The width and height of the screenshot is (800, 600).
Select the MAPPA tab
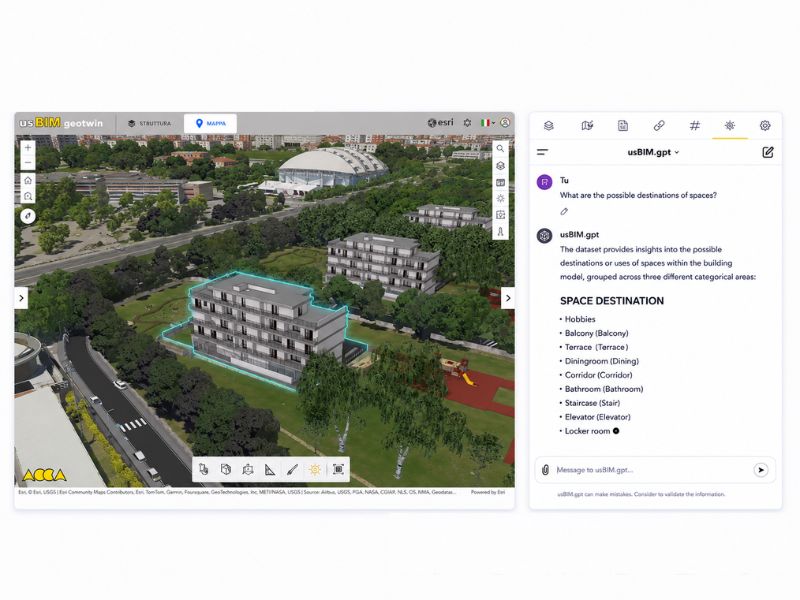pos(210,123)
